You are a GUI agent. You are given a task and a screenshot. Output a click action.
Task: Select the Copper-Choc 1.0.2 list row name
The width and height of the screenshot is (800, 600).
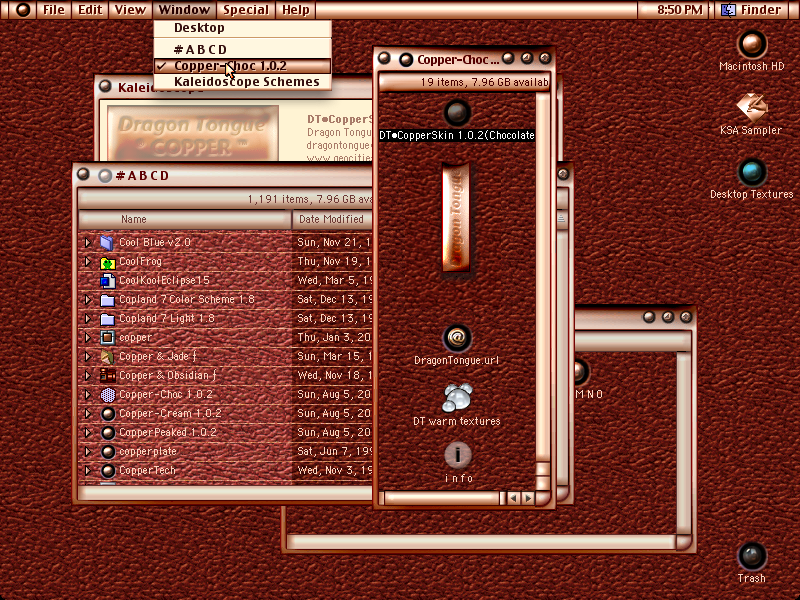coord(166,394)
